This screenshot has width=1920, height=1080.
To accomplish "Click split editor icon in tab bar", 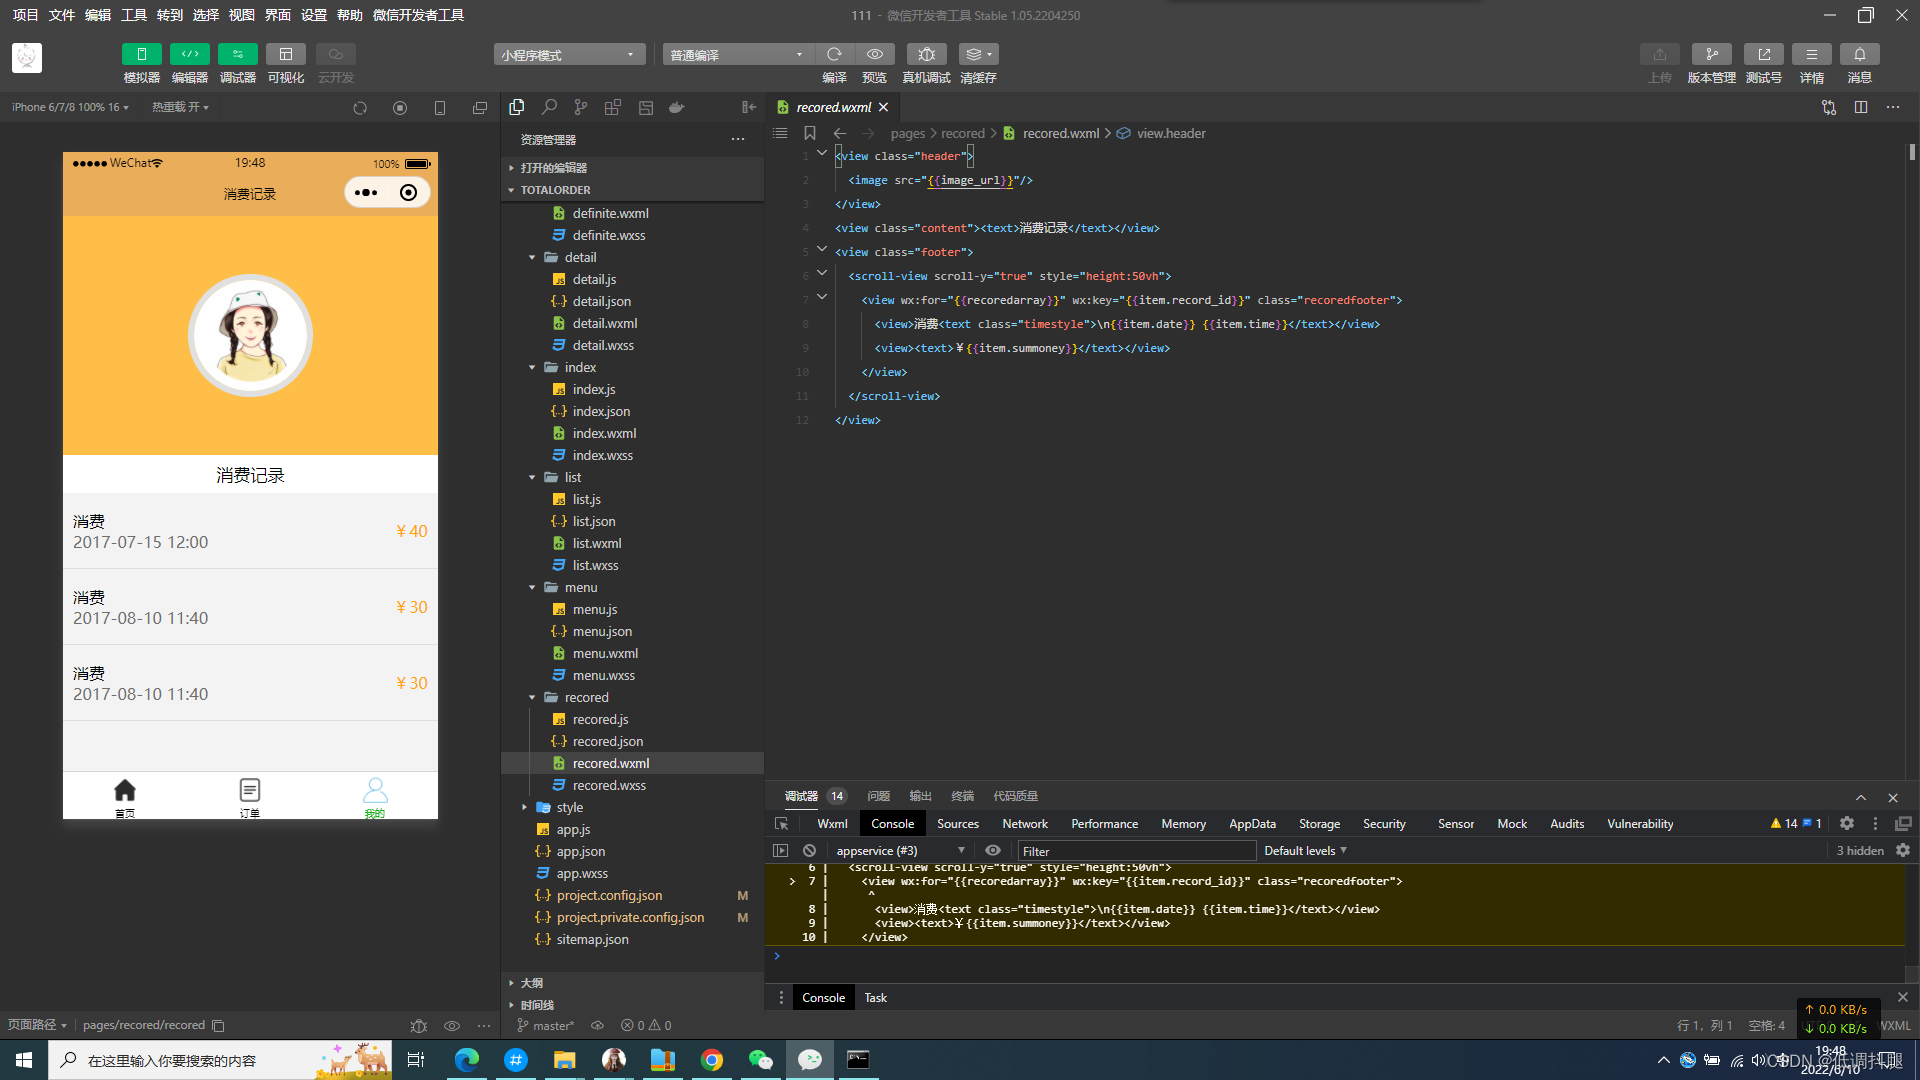I will coord(1861,107).
